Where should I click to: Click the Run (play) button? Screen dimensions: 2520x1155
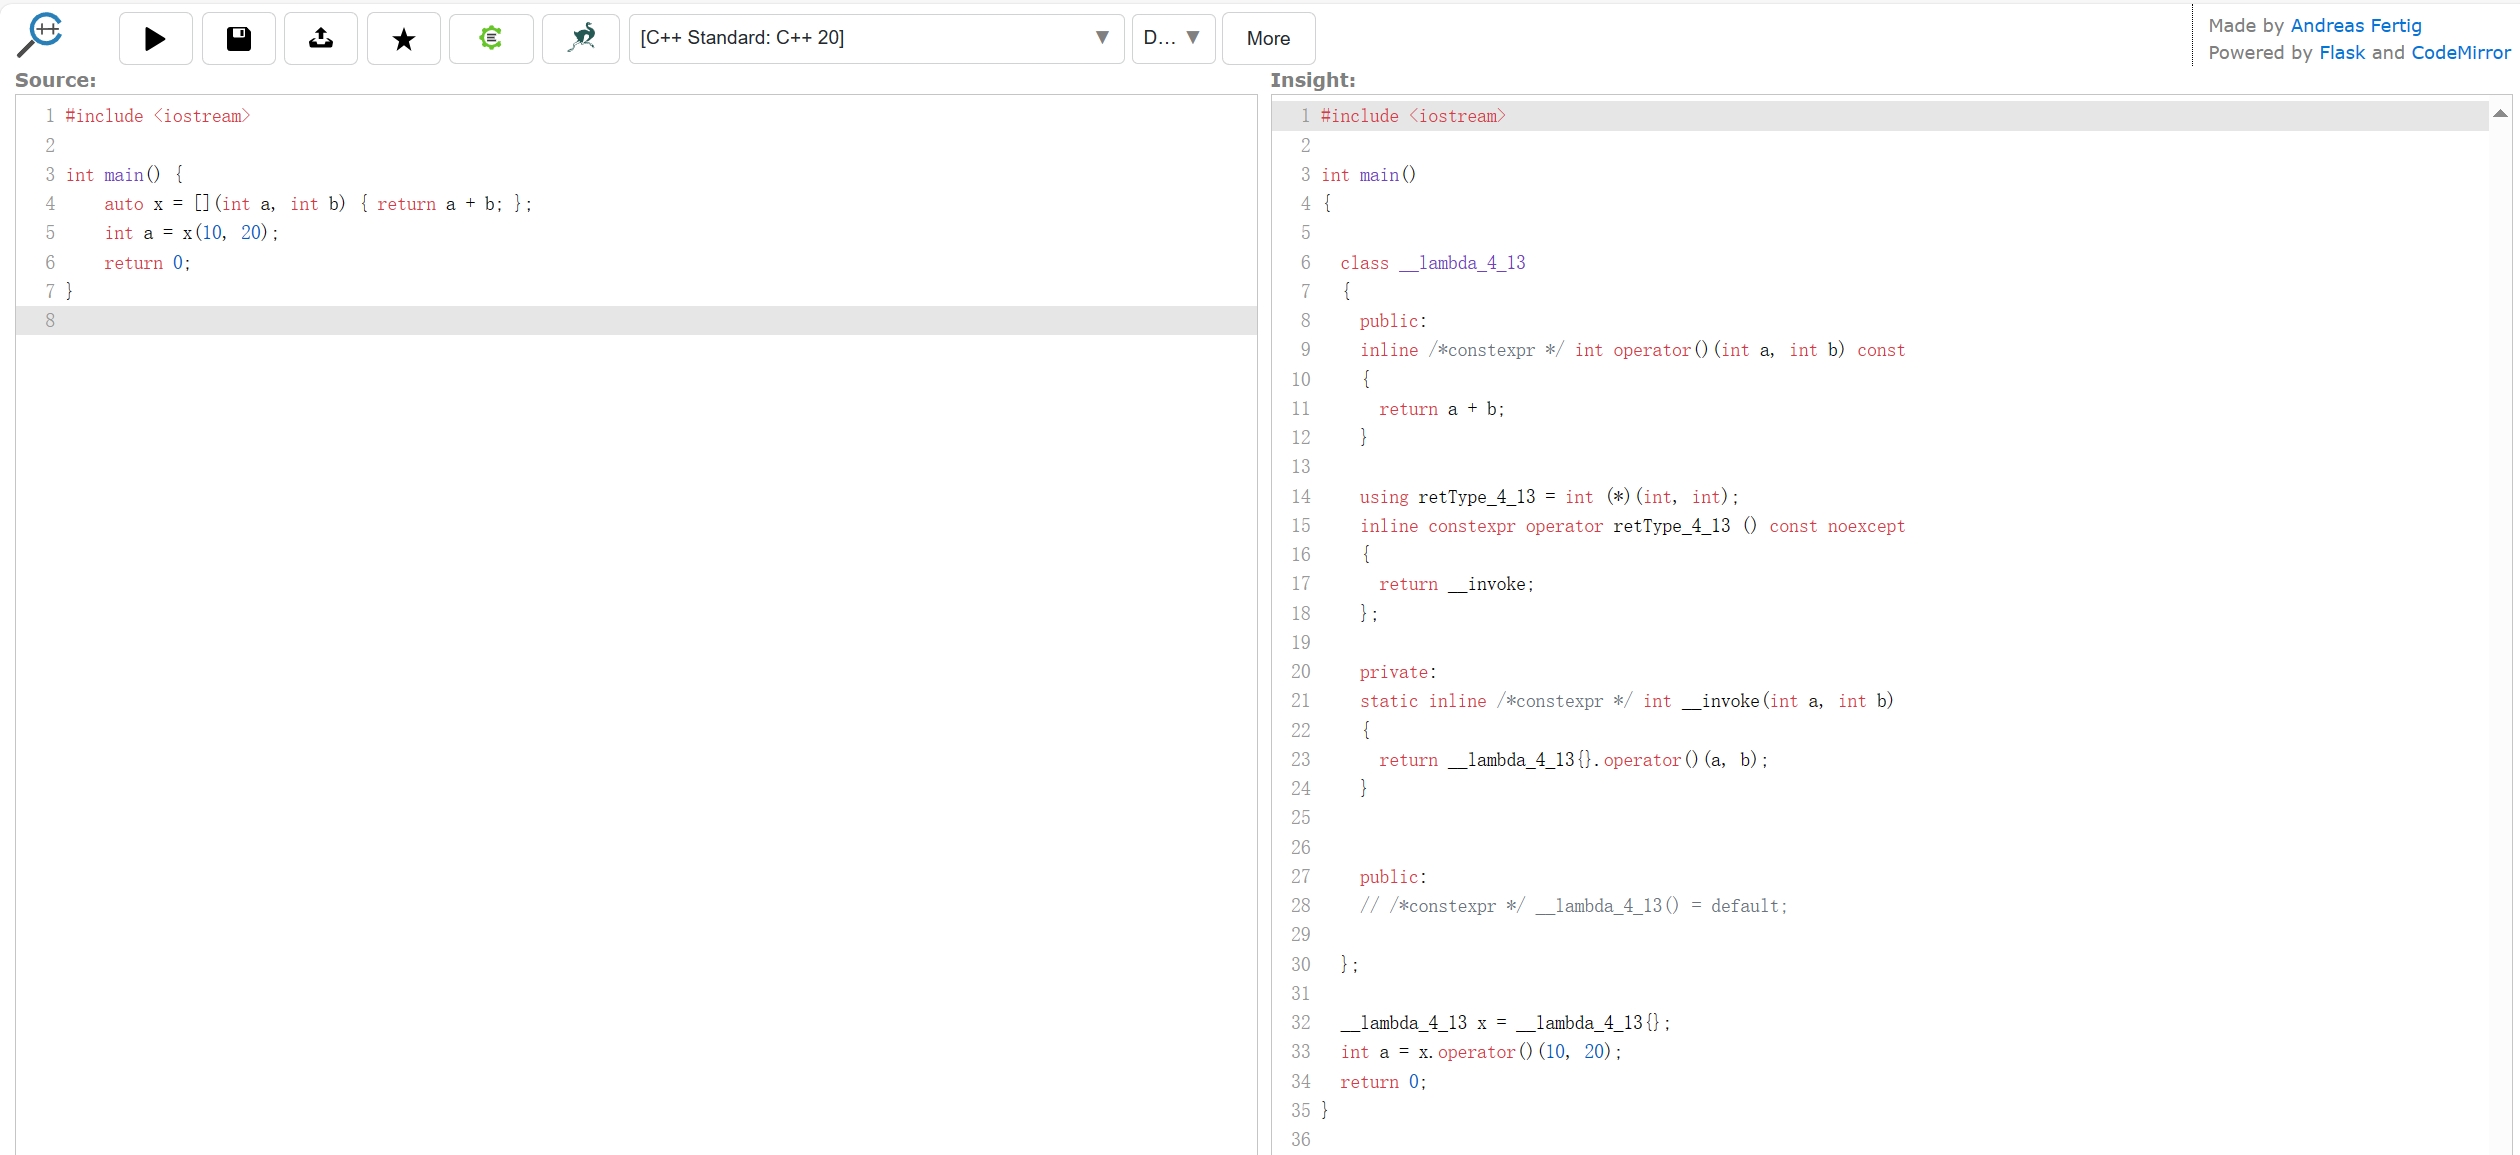pos(155,39)
